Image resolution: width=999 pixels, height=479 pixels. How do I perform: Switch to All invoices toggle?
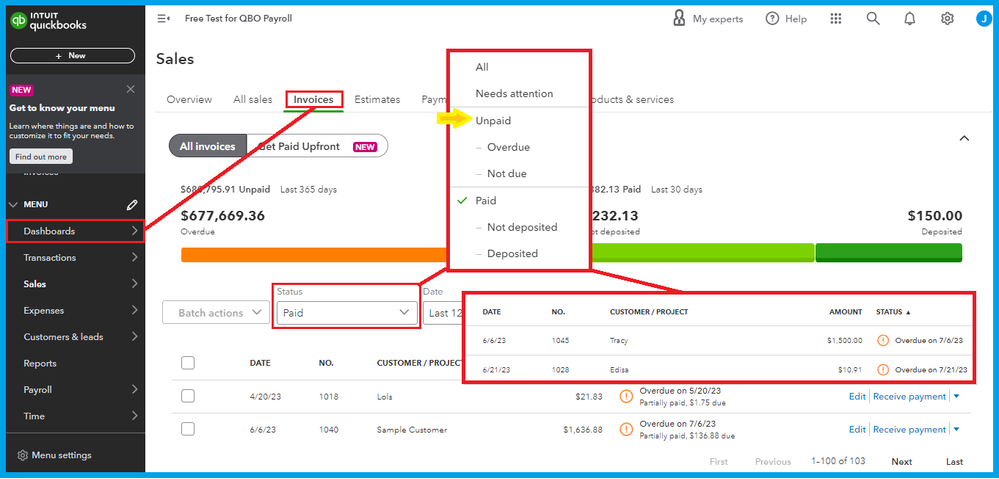(x=207, y=147)
